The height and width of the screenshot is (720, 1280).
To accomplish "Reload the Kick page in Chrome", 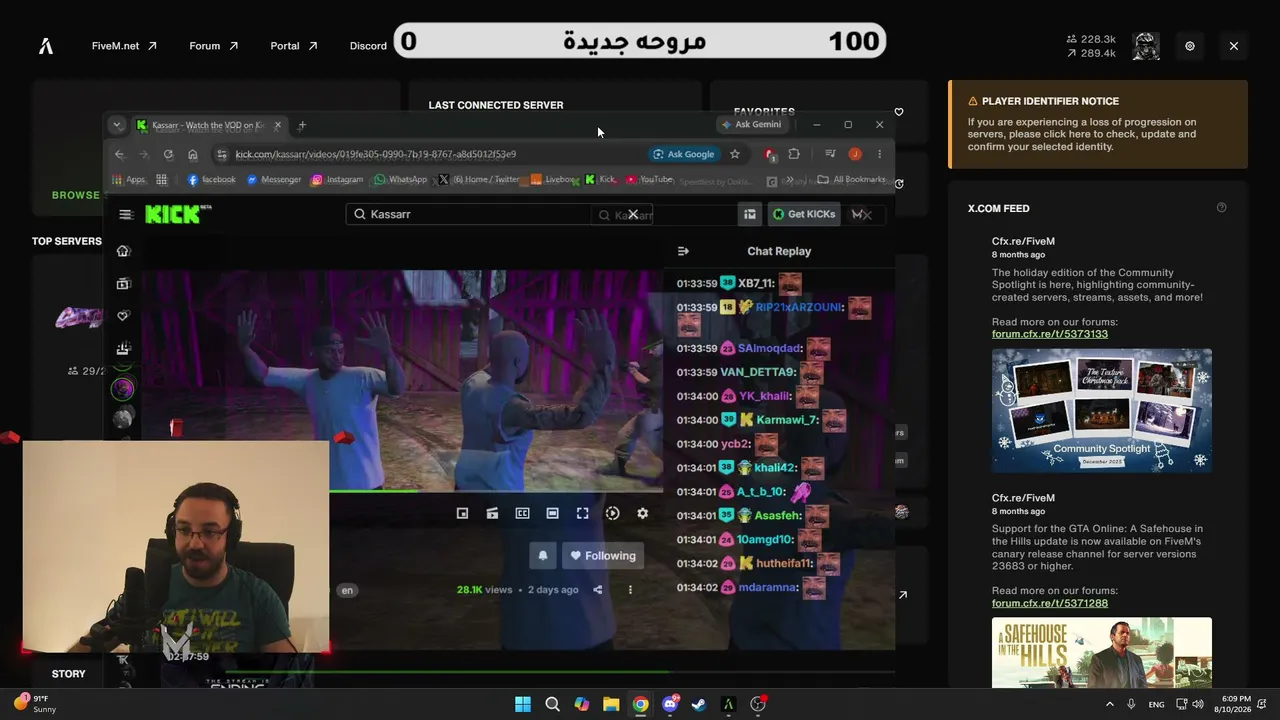I will point(168,154).
